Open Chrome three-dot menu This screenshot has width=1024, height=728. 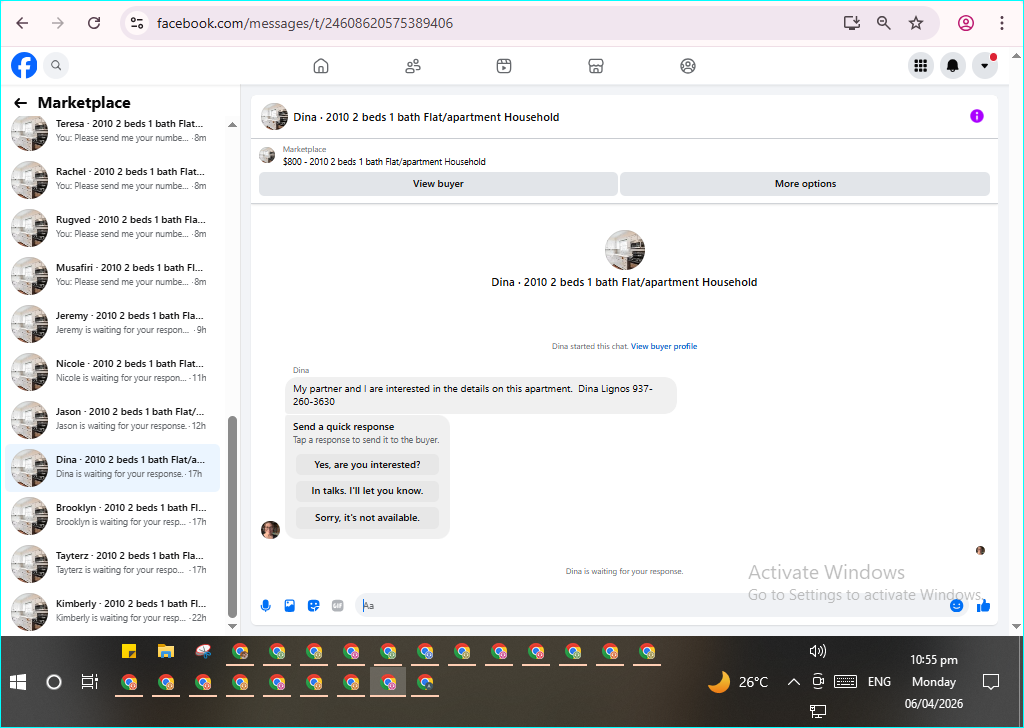(x=1002, y=24)
